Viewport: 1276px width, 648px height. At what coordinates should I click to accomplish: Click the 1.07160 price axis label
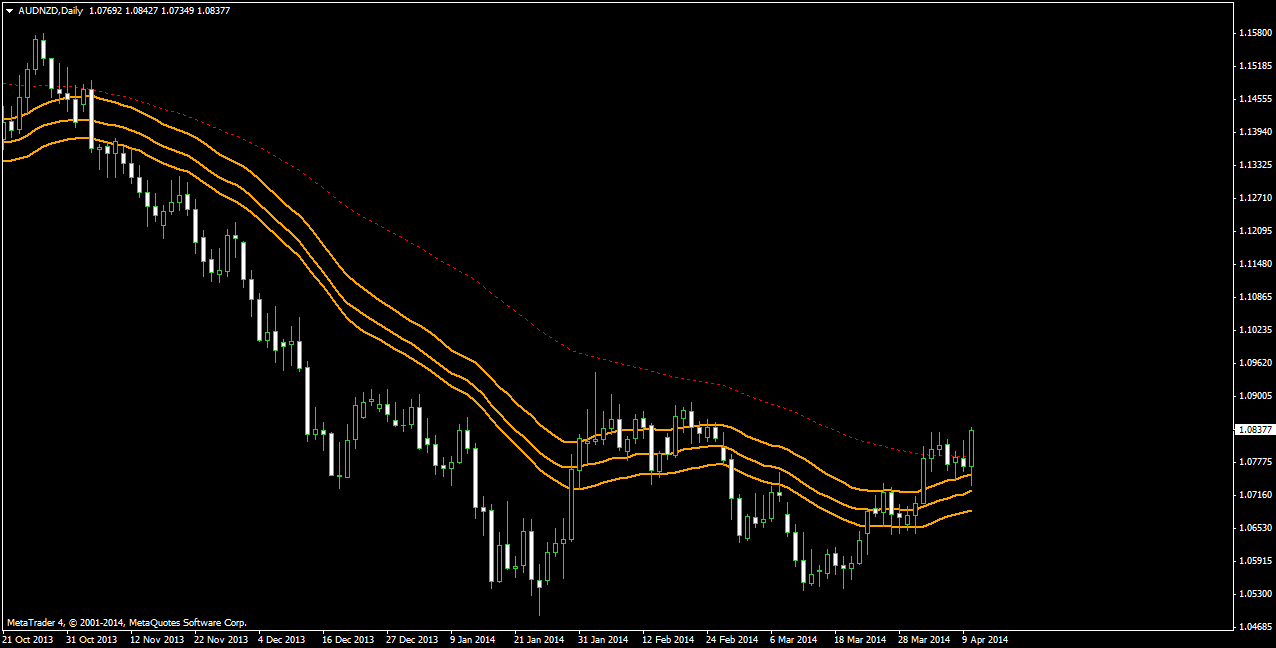click(1254, 495)
